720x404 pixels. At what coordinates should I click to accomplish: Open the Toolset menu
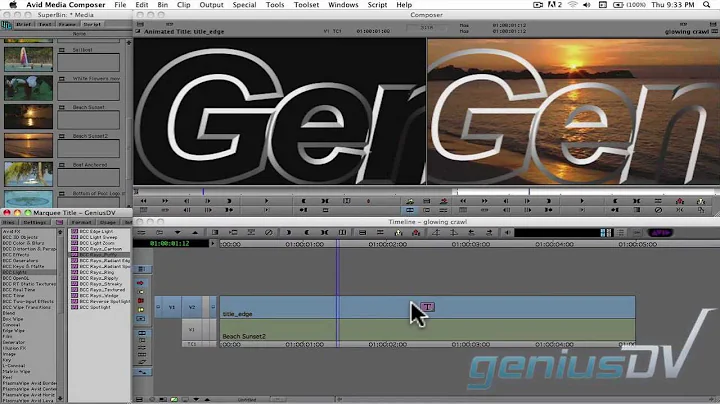tap(306, 5)
